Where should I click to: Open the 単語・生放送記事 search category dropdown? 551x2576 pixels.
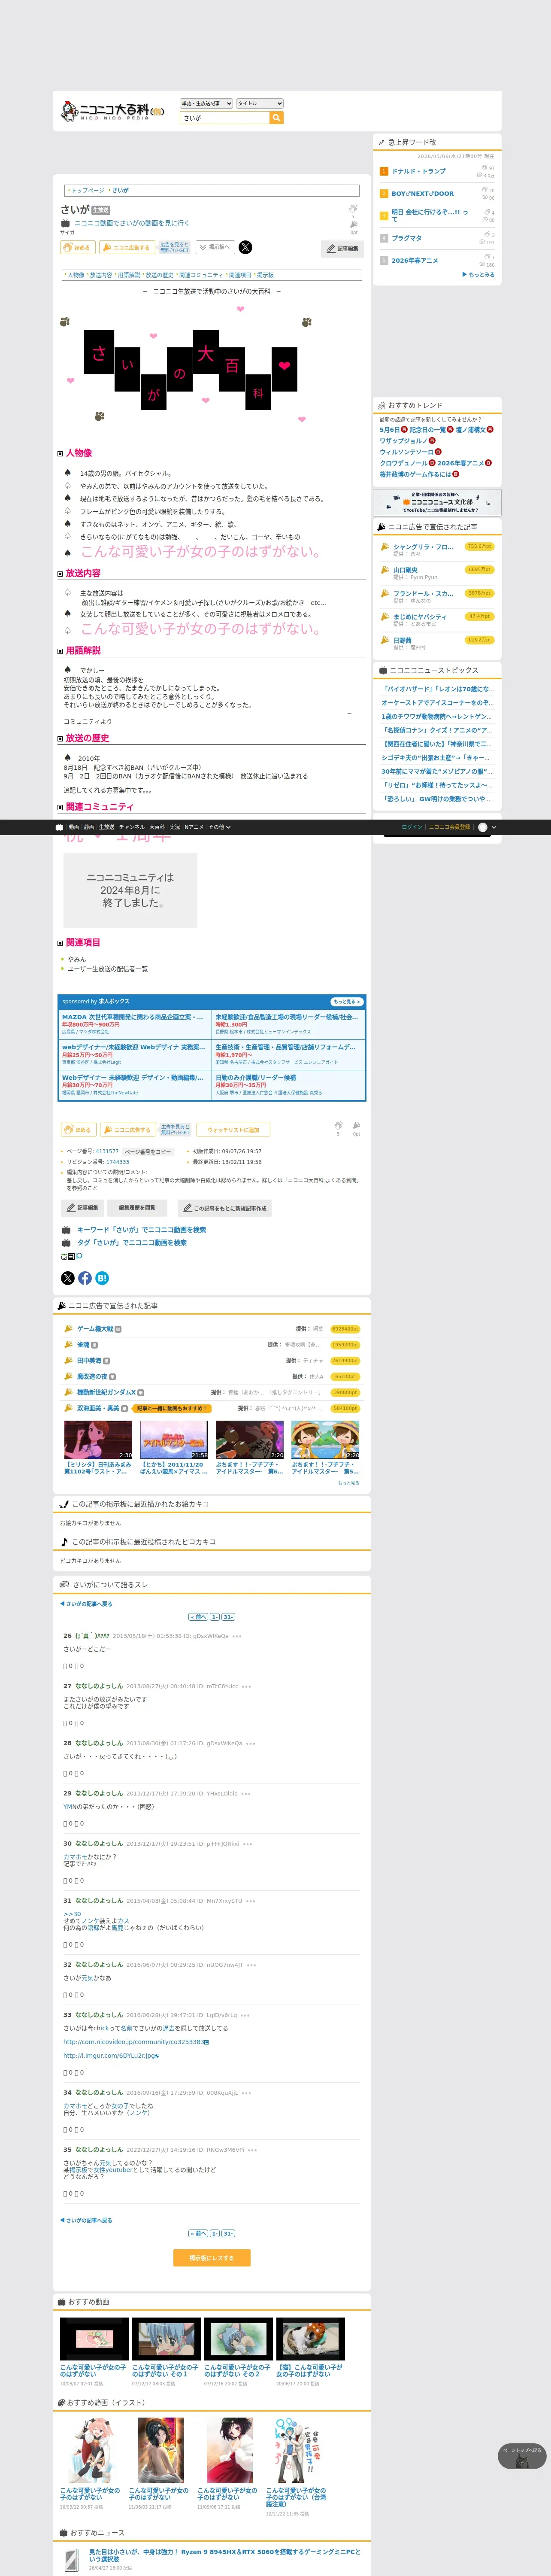(206, 103)
